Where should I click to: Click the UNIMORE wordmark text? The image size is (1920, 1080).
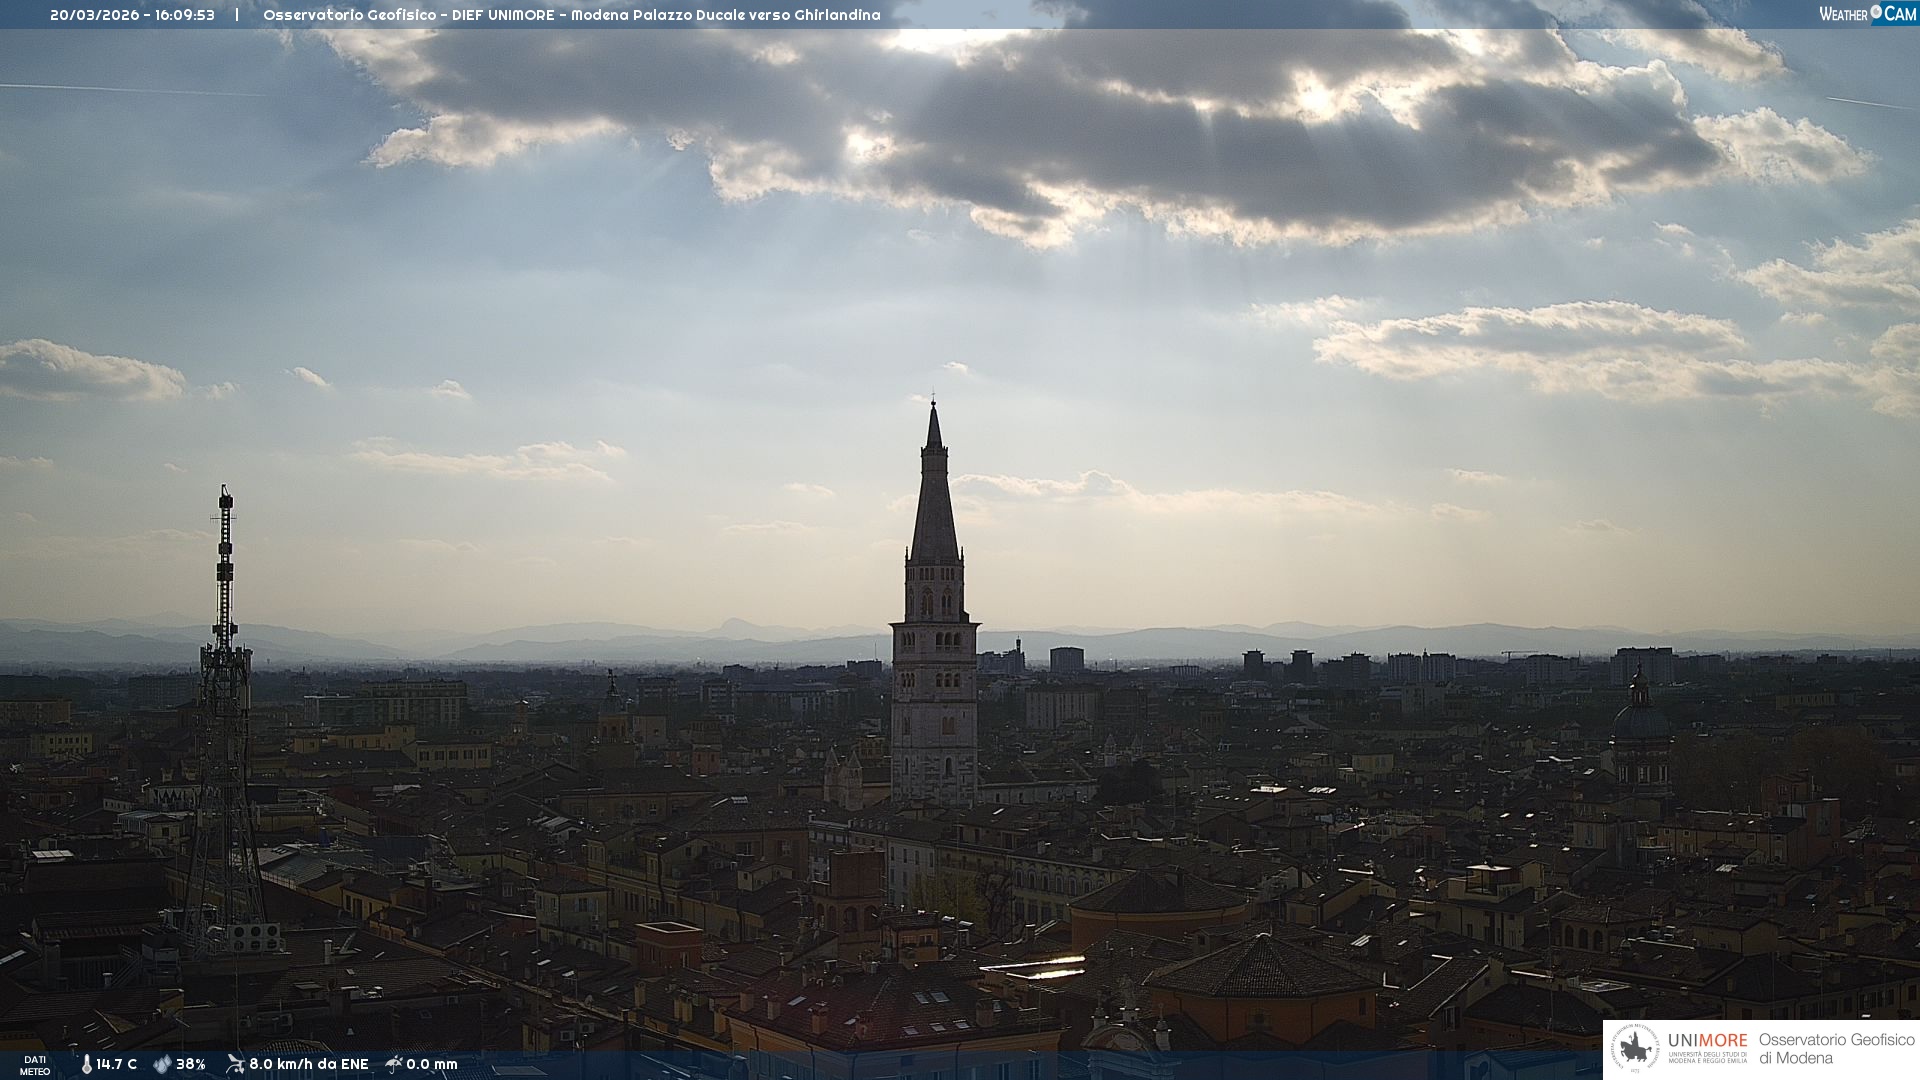click(x=1707, y=1040)
